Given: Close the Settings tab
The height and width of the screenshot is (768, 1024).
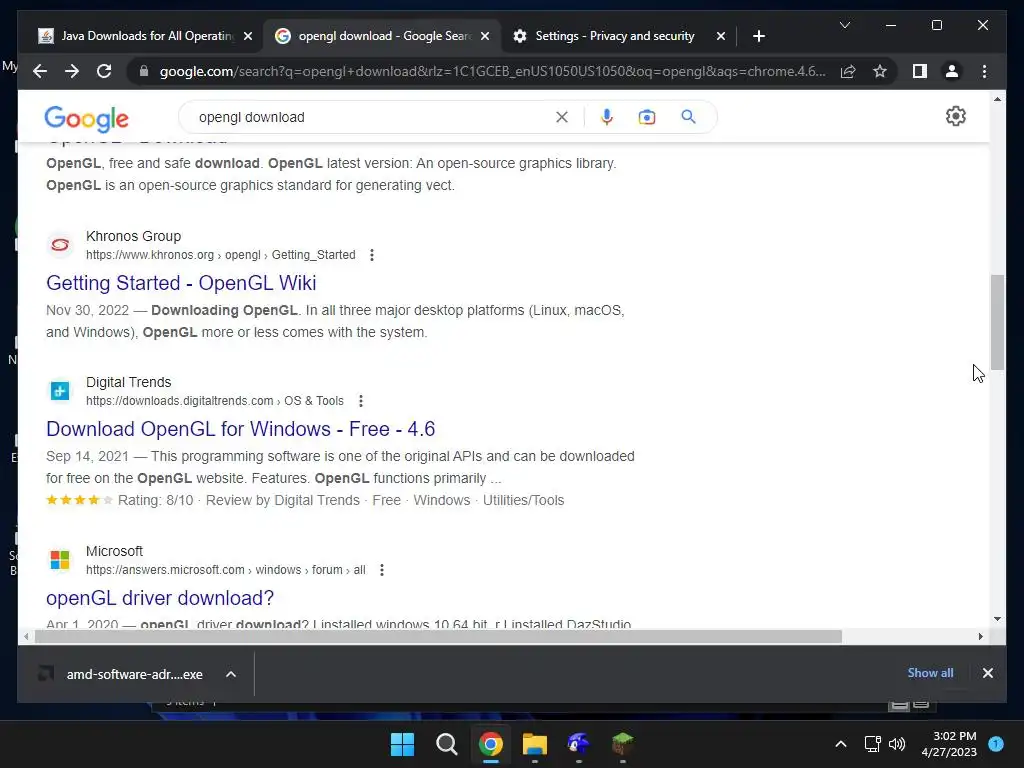Looking at the screenshot, I should 720,36.
